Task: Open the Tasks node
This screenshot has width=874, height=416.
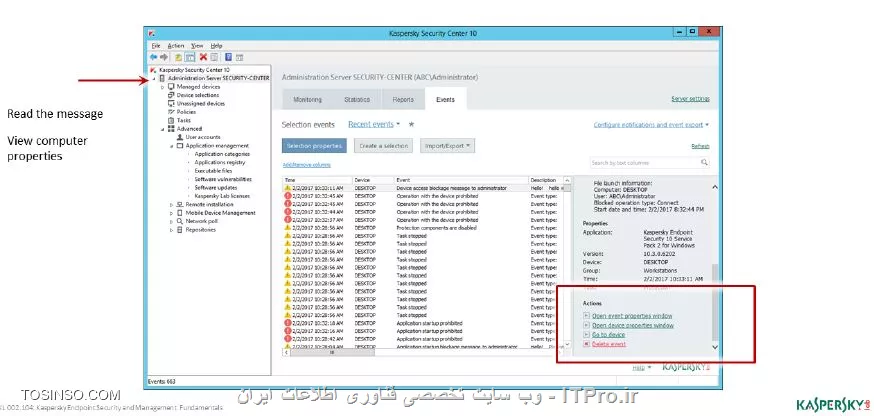Action: [183, 120]
